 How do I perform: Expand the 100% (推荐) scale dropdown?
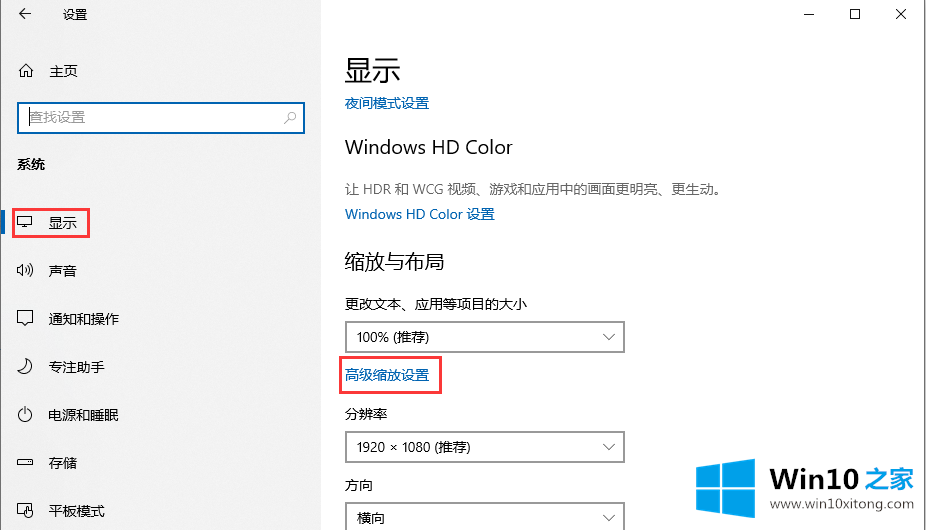(x=484, y=337)
